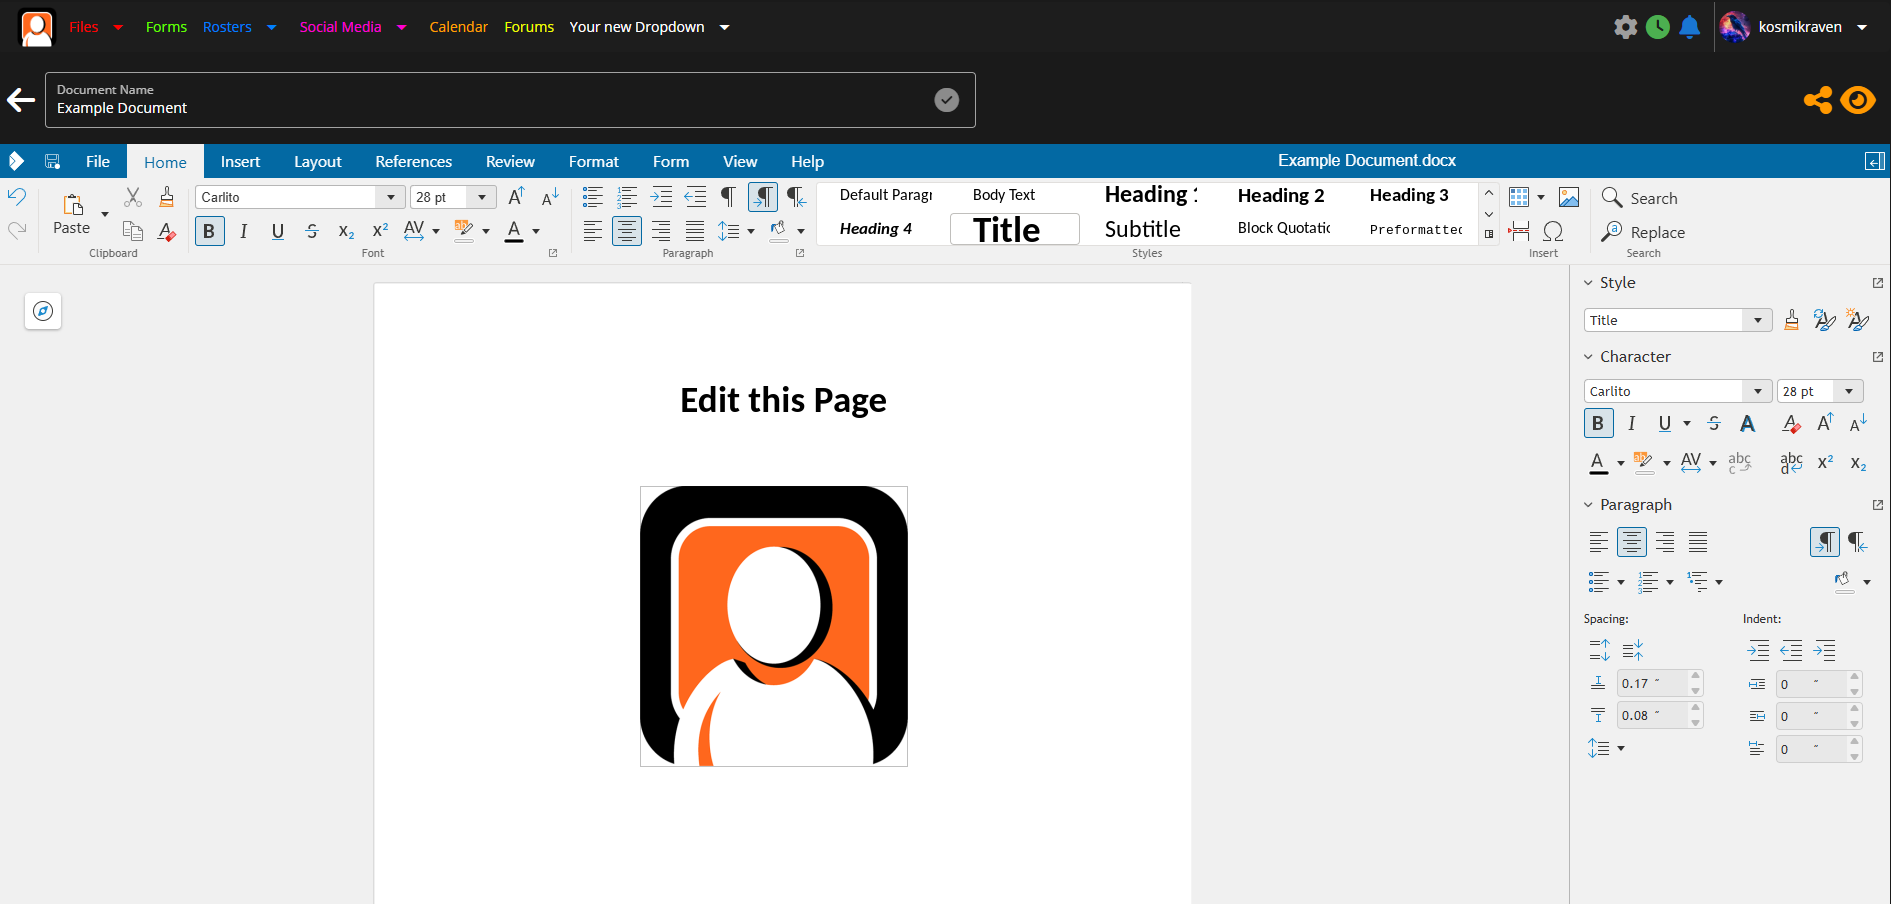The height and width of the screenshot is (904, 1891).
Task: Open the Forums link in the top bar
Action: coord(529,27)
